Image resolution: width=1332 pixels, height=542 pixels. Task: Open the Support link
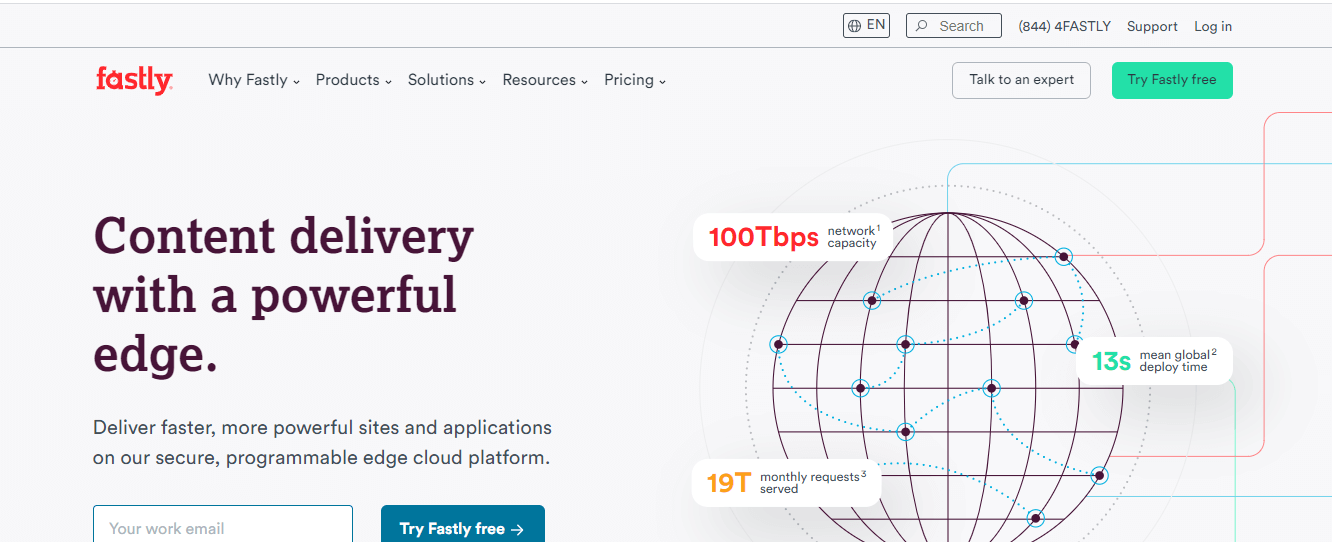1152,26
